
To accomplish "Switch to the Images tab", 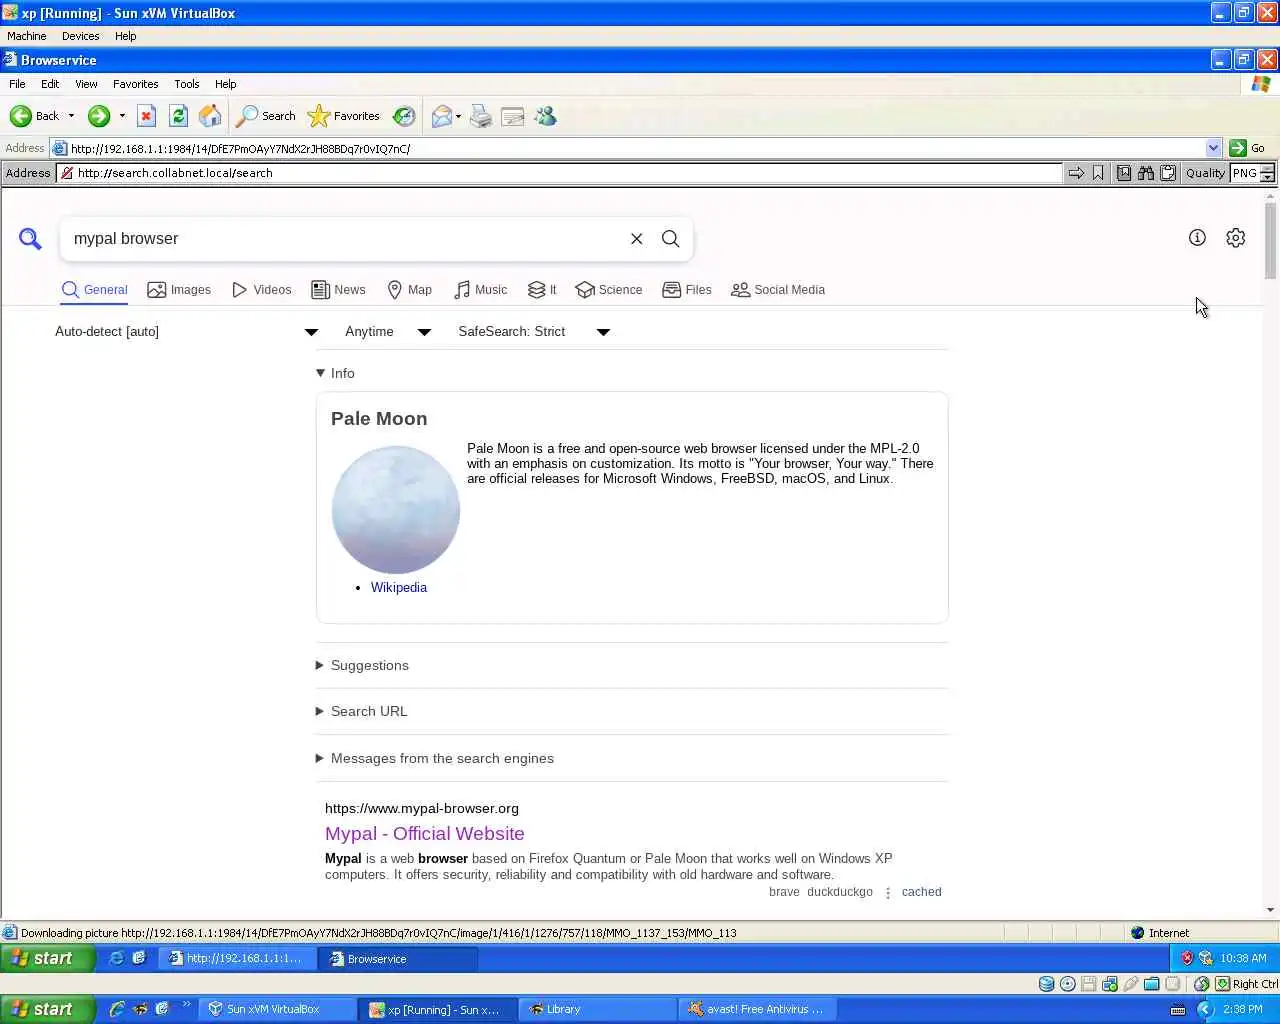I will click(179, 290).
